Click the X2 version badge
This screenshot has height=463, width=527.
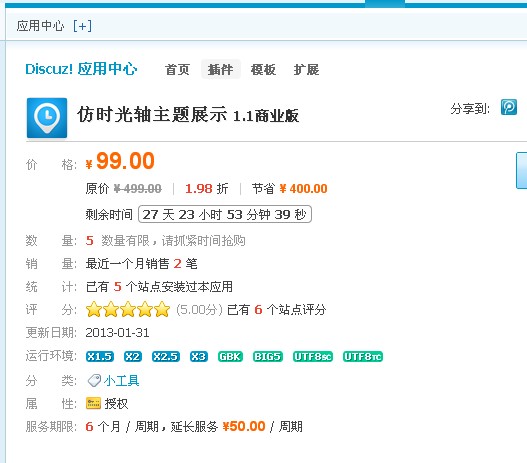point(133,356)
